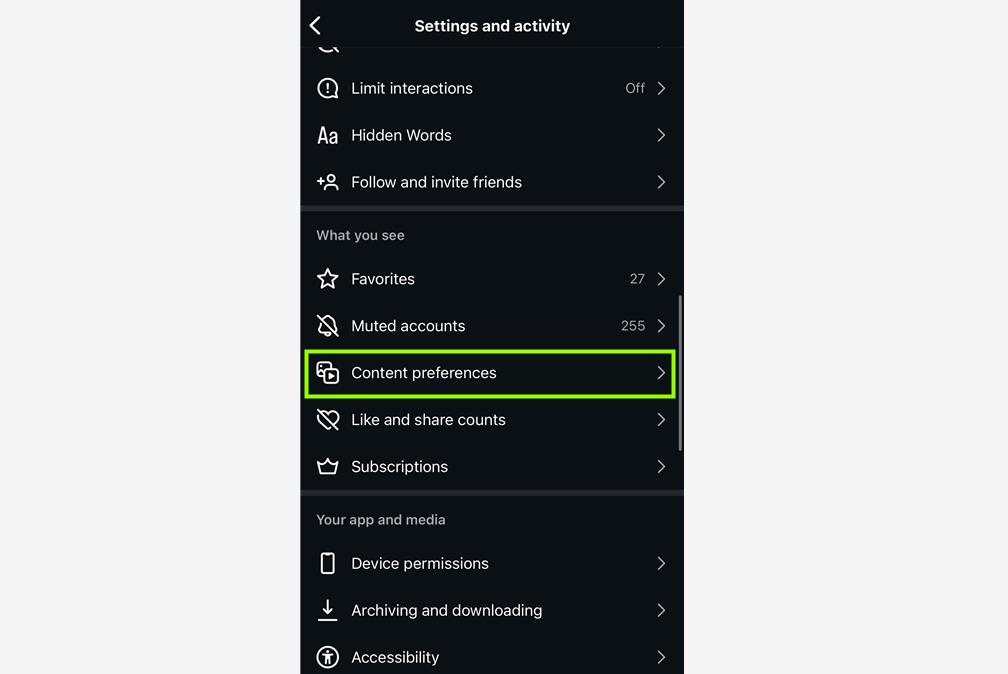Click the Subscriptions crown icon

point(328,466)
